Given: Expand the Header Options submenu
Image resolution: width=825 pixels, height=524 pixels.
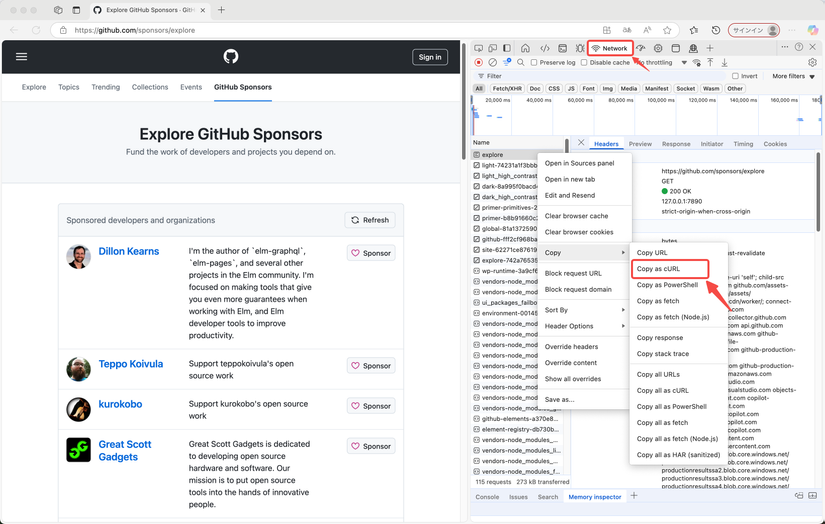Looking at the screenshot, I should point(584,326).
